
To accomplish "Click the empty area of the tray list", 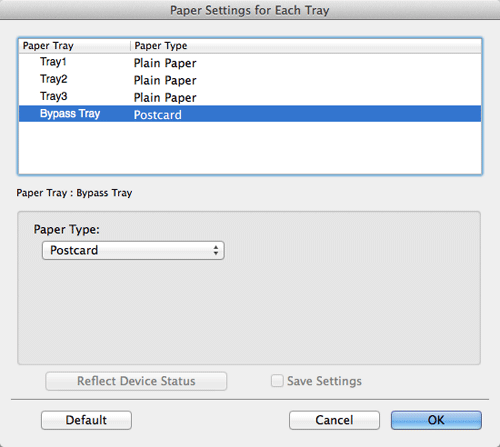I will tap(250, 148).
